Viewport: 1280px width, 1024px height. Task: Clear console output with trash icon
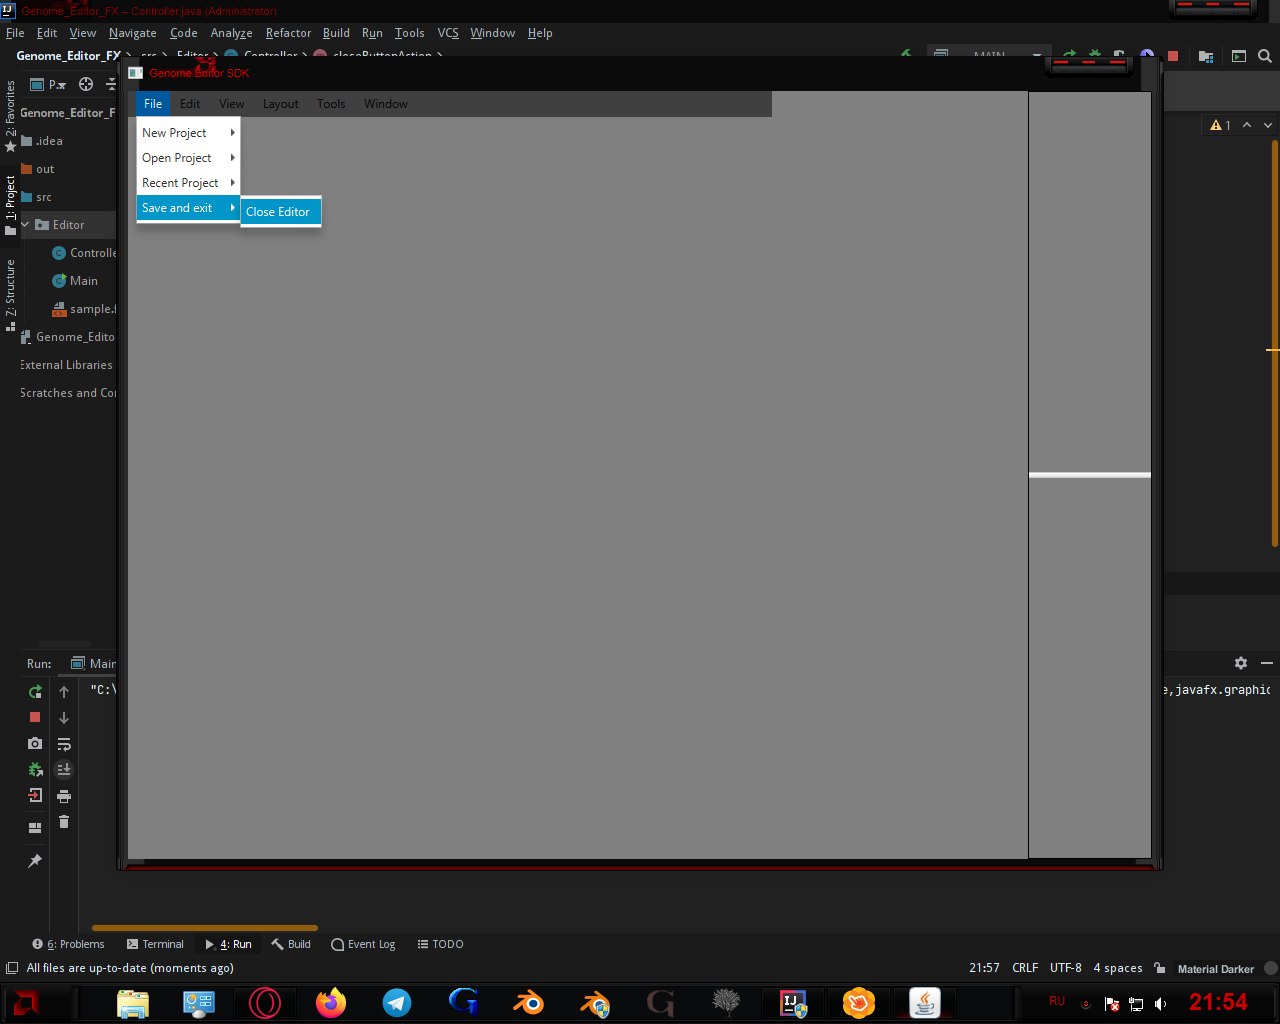(x=64, y=822)
